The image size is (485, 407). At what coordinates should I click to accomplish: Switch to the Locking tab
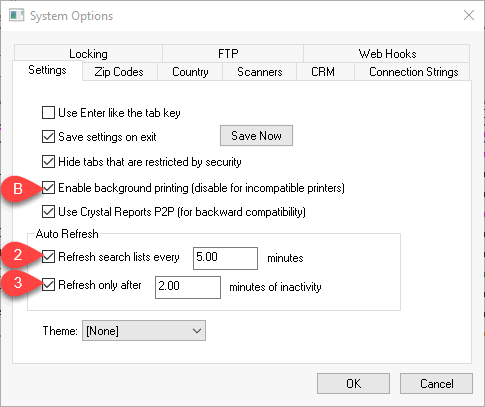point(88,54)
